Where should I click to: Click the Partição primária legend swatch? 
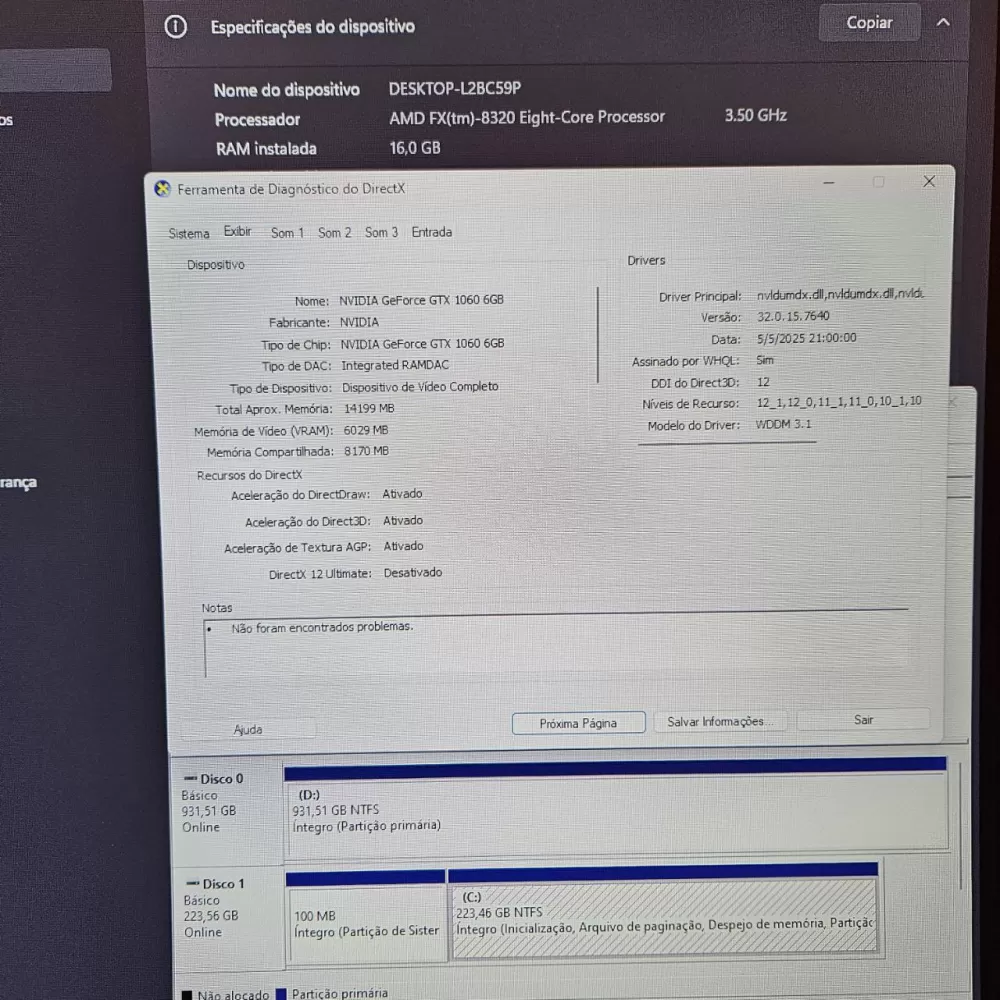(281, 994)
